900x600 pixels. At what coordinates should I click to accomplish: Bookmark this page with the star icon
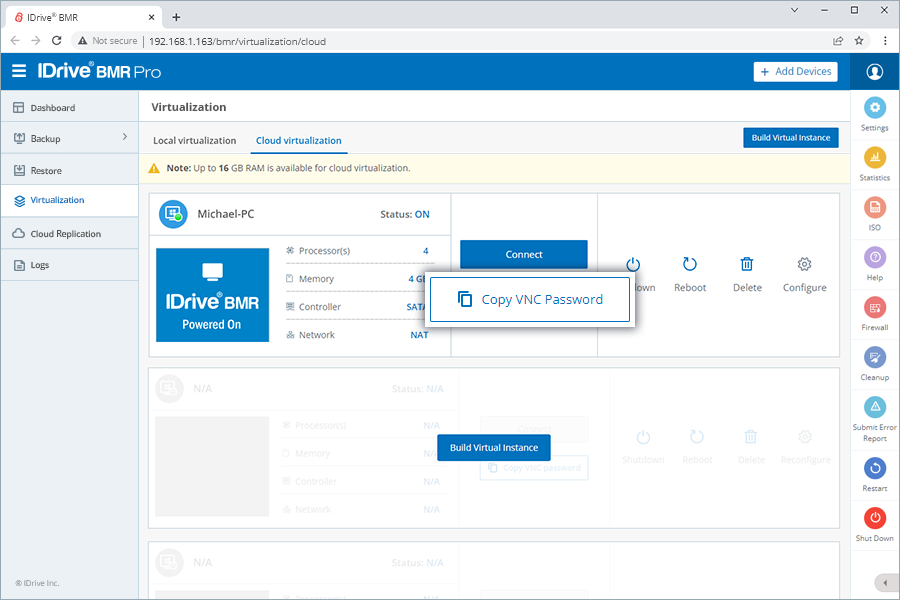point(859,41)
